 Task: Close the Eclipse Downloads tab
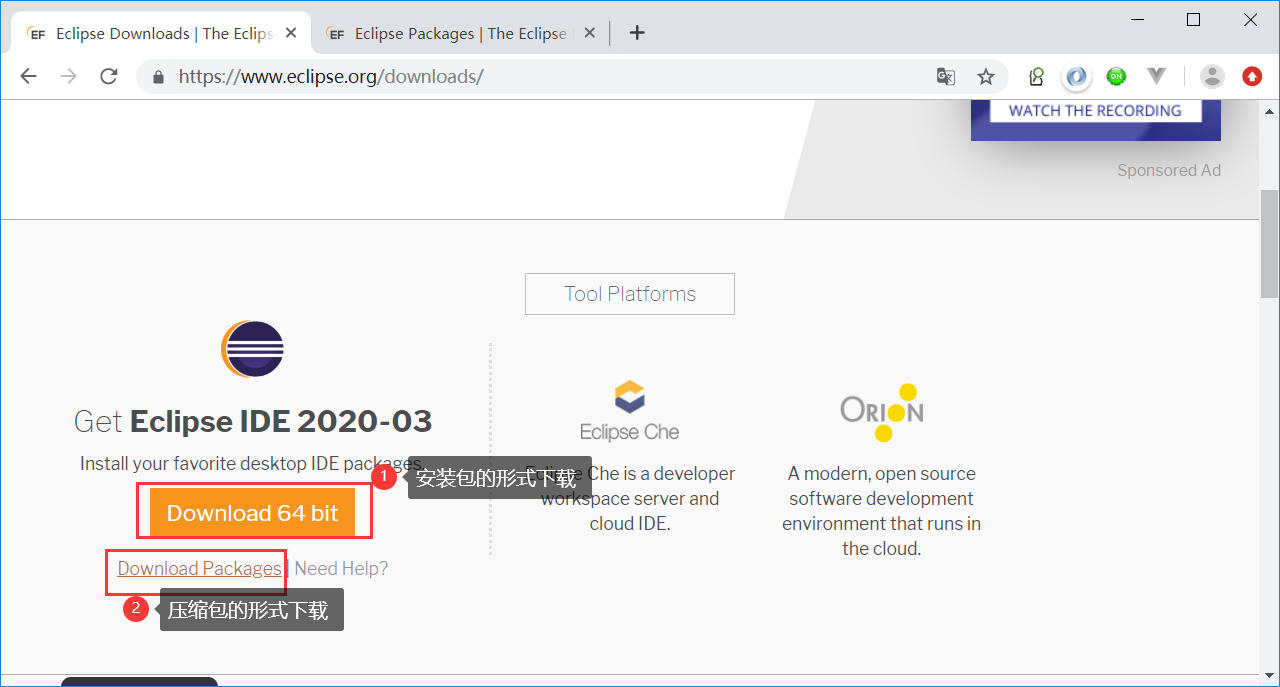(291, 33)
